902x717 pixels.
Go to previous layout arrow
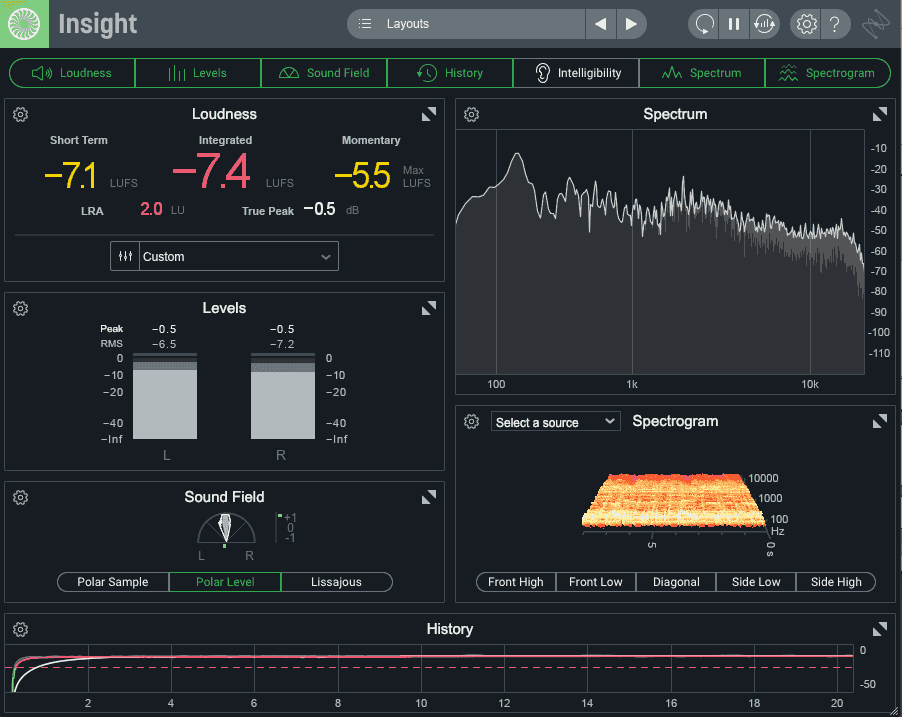pyautogui.click(x=601, y=24)
